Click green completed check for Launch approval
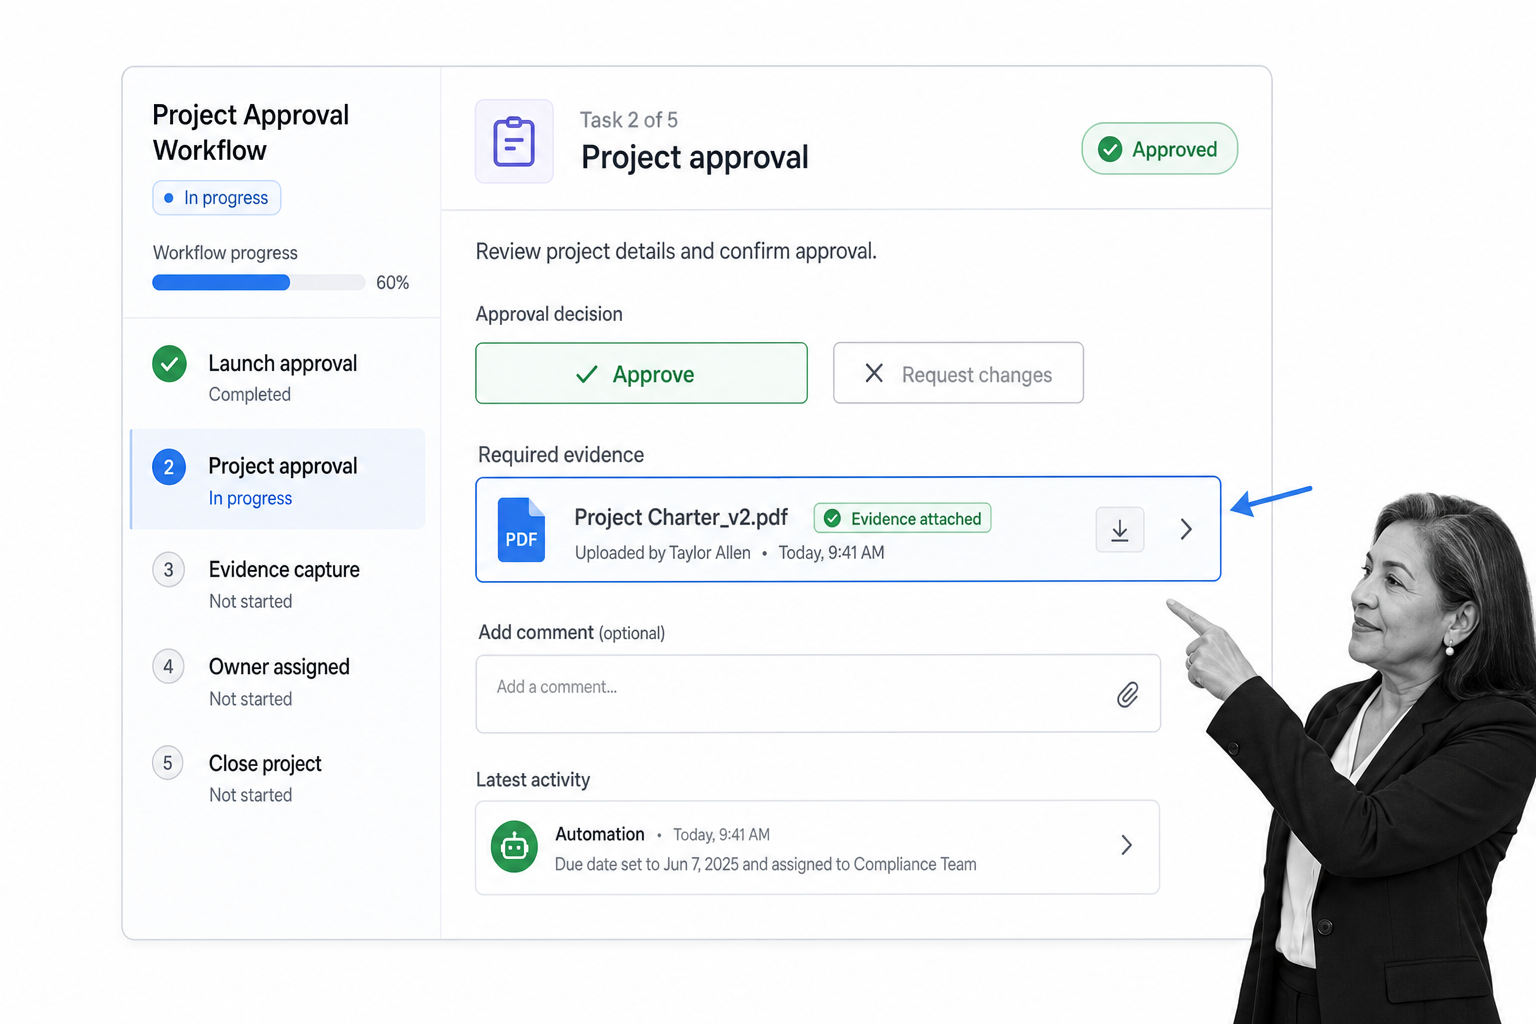The height and width of the screenshot is (1024, 1536). click(x=169, y=364)
